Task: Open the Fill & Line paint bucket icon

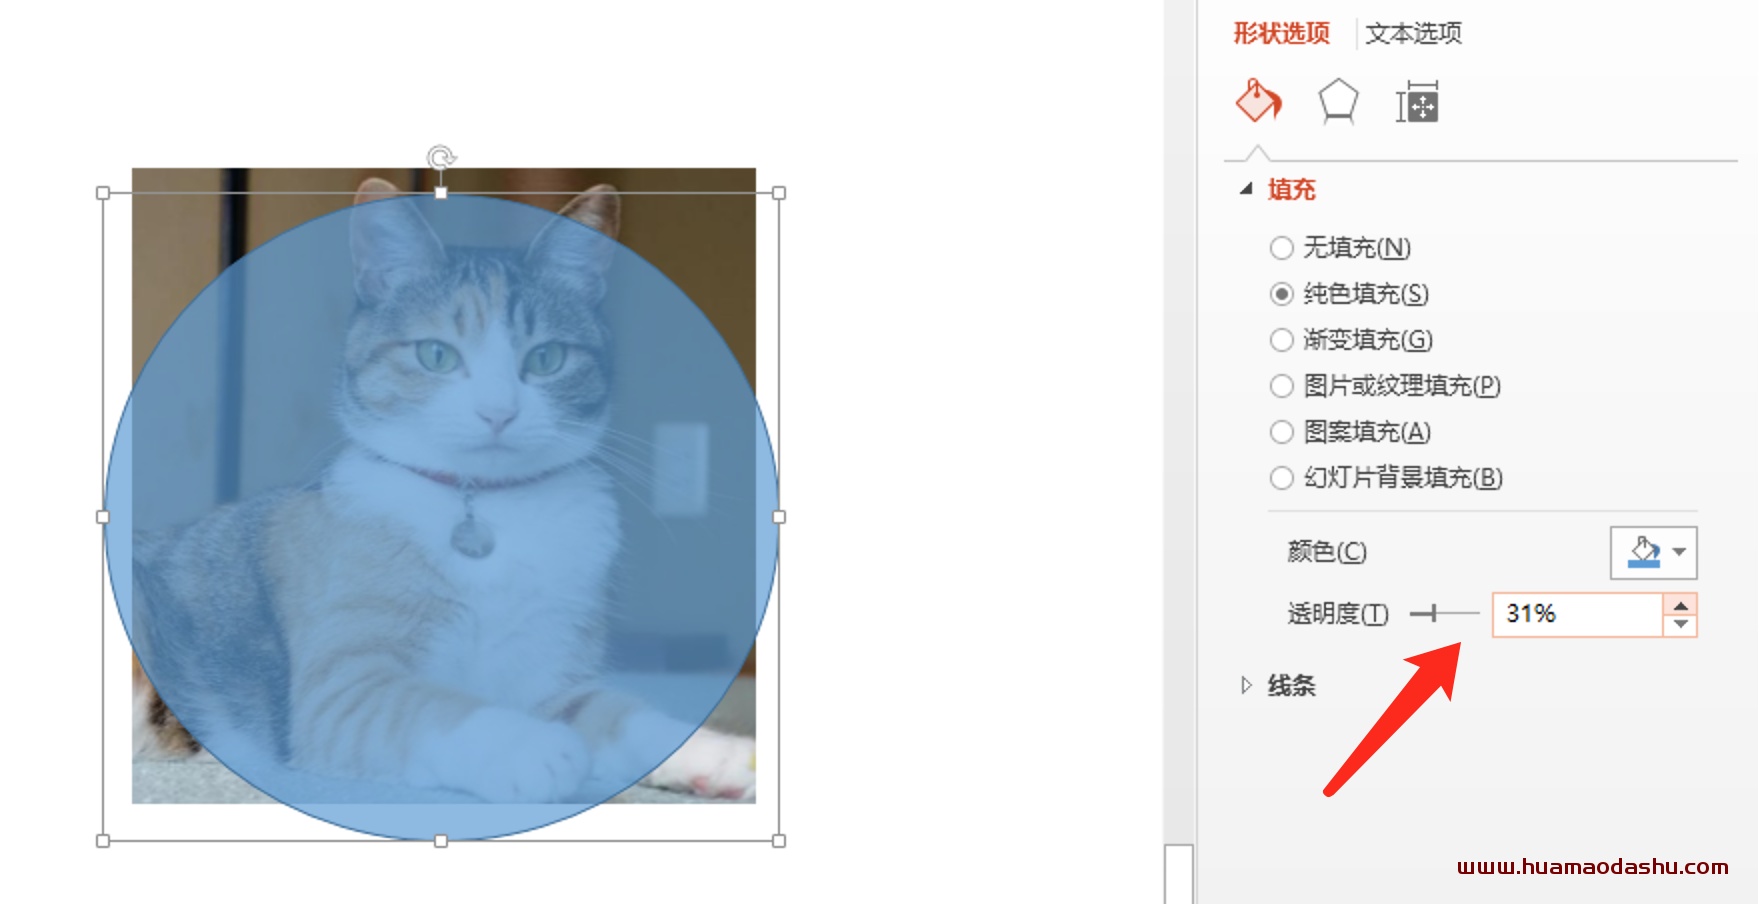Action: (1258, 101)
